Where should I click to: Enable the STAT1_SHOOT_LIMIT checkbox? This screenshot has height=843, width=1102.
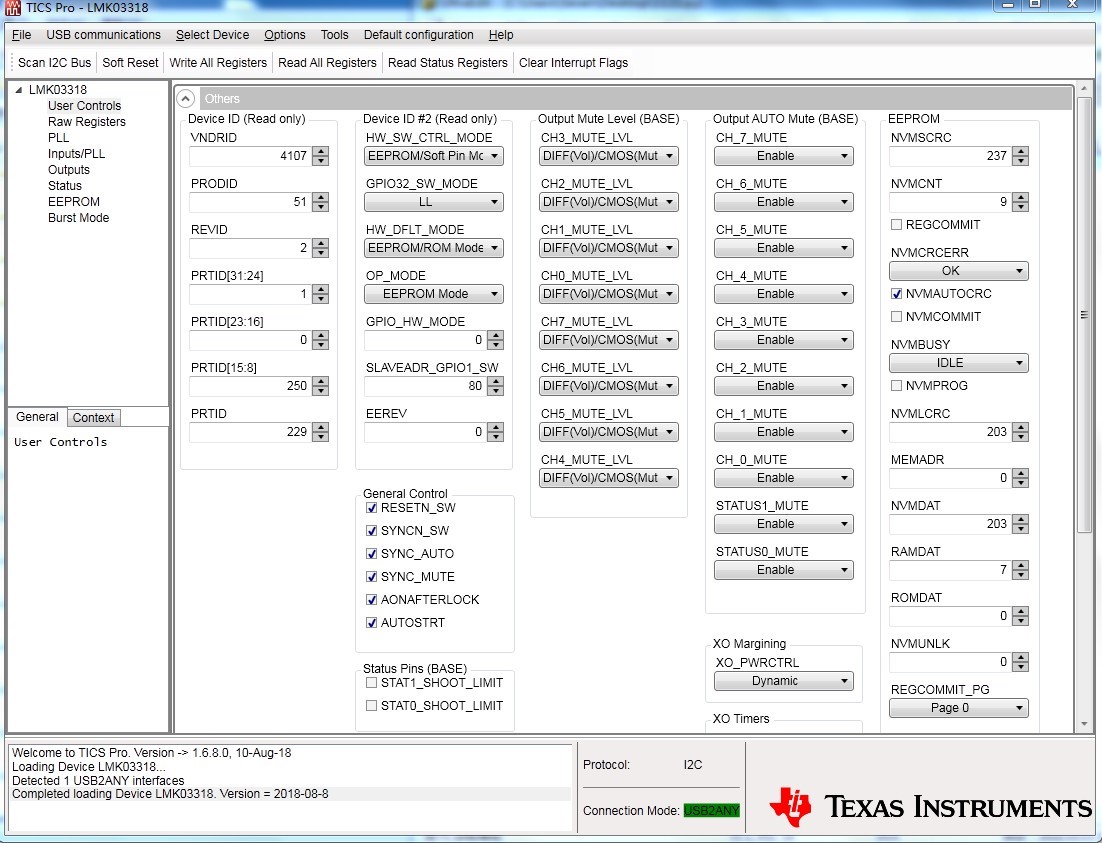tap(372, 683)
